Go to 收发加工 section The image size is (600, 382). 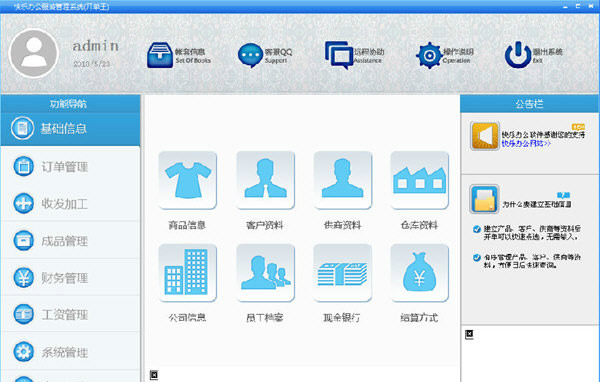click(x=70, y=203)
